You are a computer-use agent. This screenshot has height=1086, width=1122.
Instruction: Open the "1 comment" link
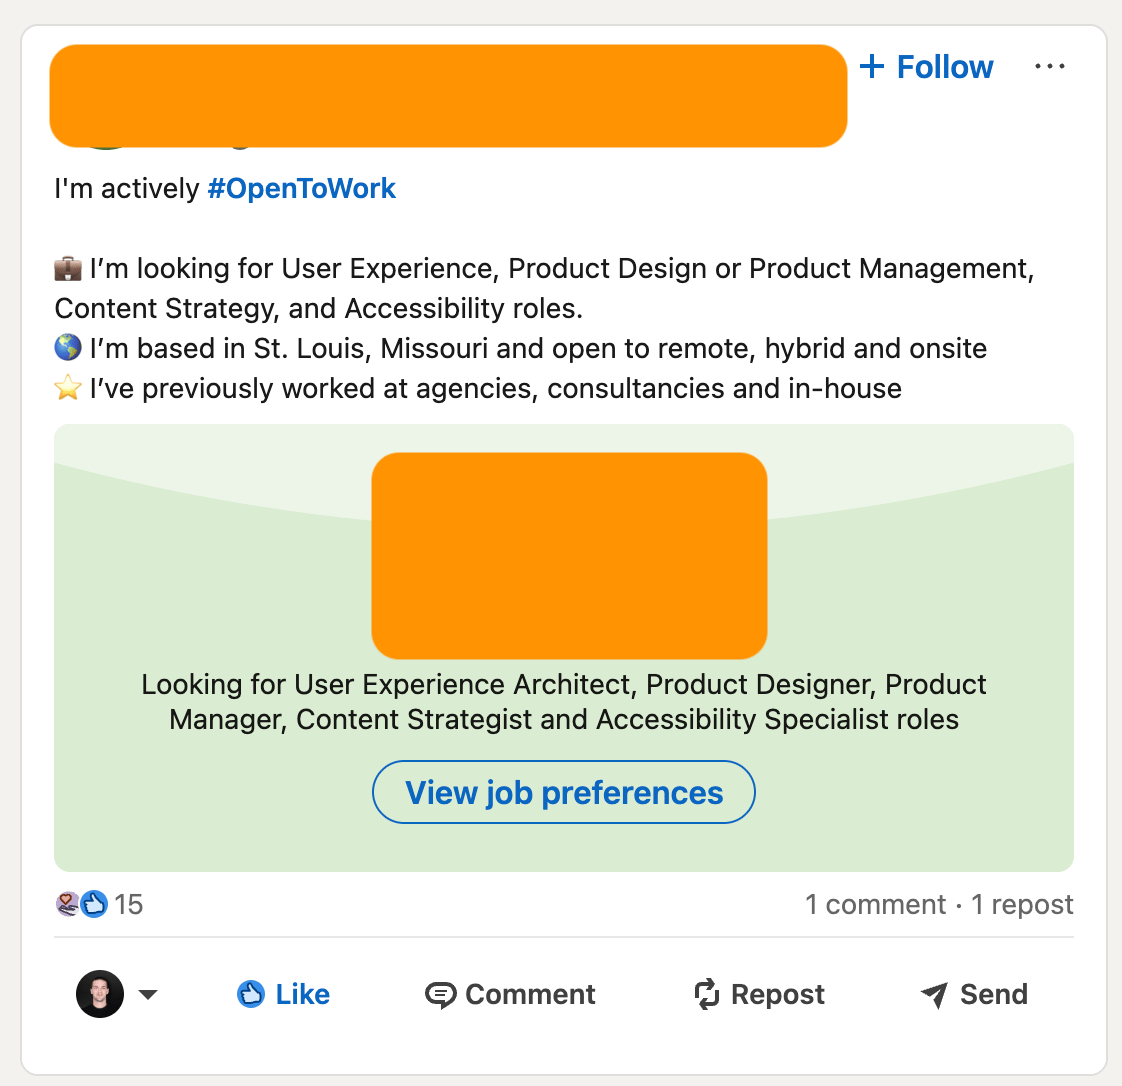point(875,904)
